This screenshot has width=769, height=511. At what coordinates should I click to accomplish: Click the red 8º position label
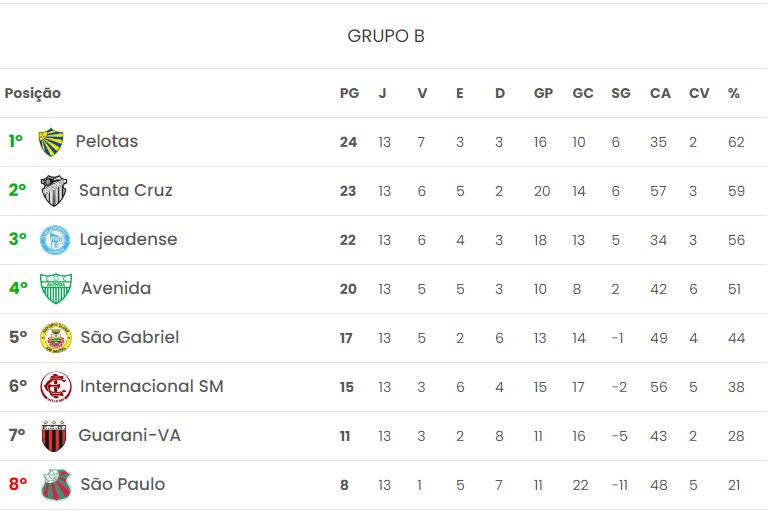coord(18,485)
